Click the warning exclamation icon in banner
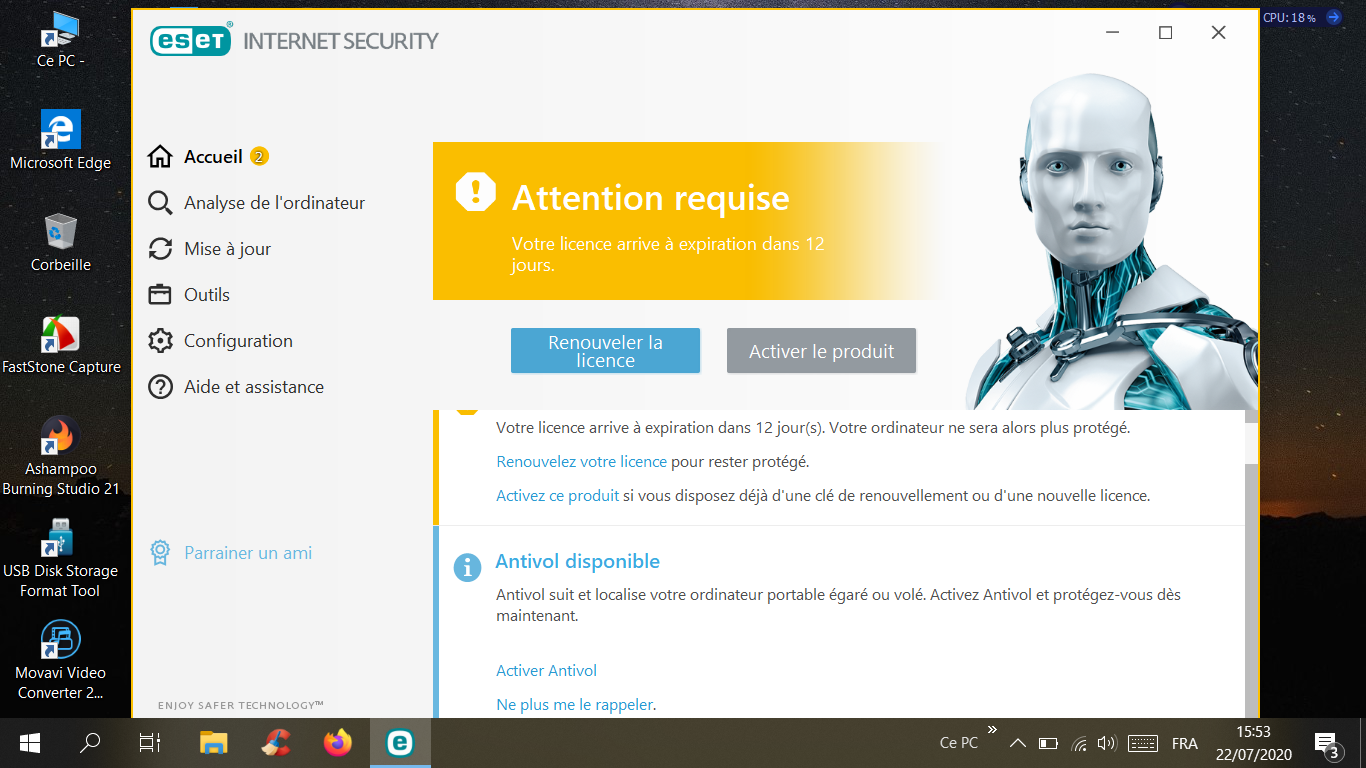This screenshot has width=1366, height=768. tap(476, 191)
